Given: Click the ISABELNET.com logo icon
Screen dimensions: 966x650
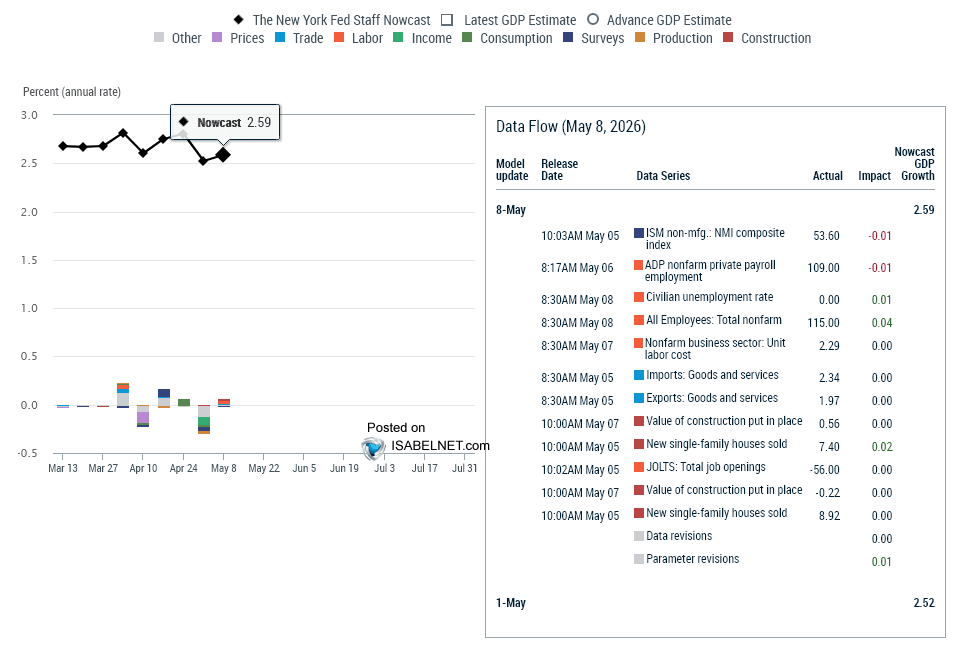Looking at the screenshot, I should (x=373, y=448).
